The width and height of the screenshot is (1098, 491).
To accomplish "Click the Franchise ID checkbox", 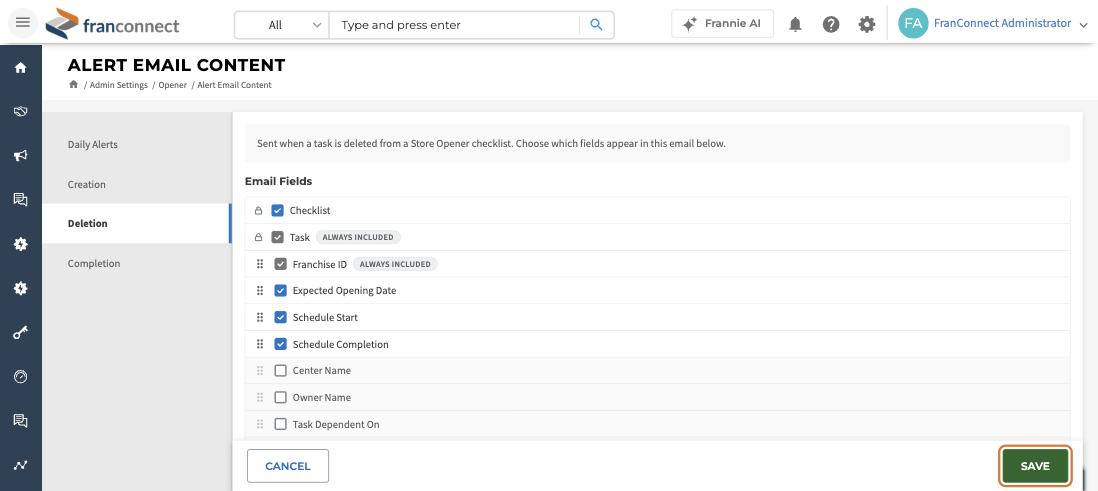I will point(280,264).
